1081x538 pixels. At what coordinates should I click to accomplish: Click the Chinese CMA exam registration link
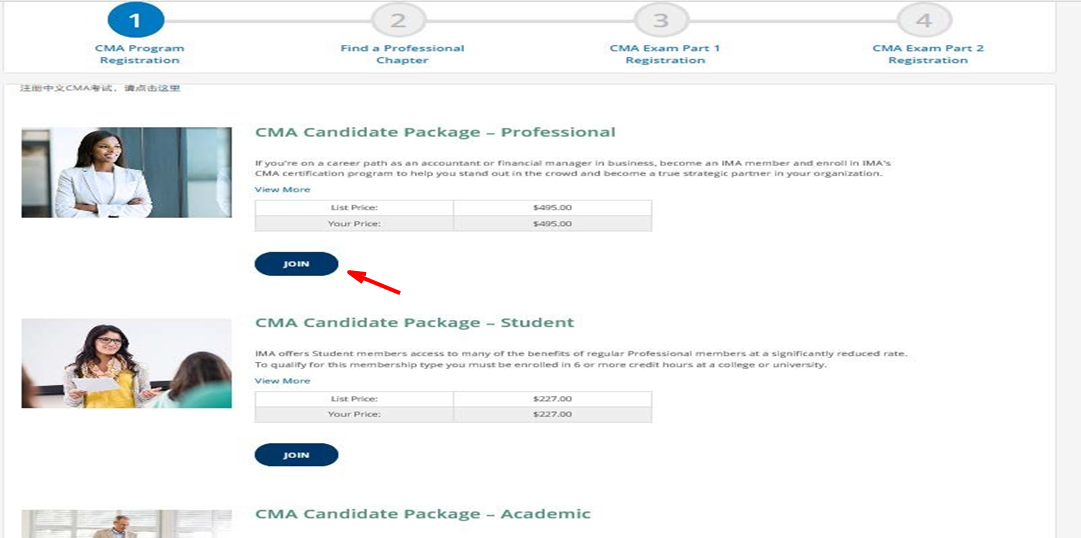(x=100, y=89)
